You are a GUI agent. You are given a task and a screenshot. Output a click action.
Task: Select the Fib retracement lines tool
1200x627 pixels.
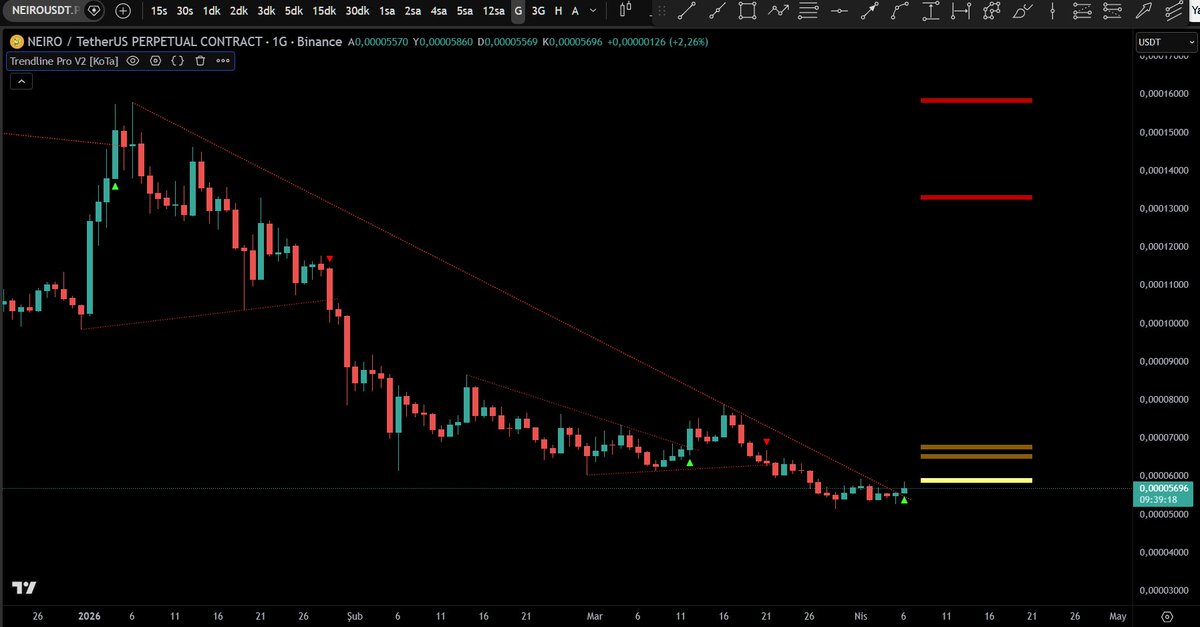click(x=808, y=10)
